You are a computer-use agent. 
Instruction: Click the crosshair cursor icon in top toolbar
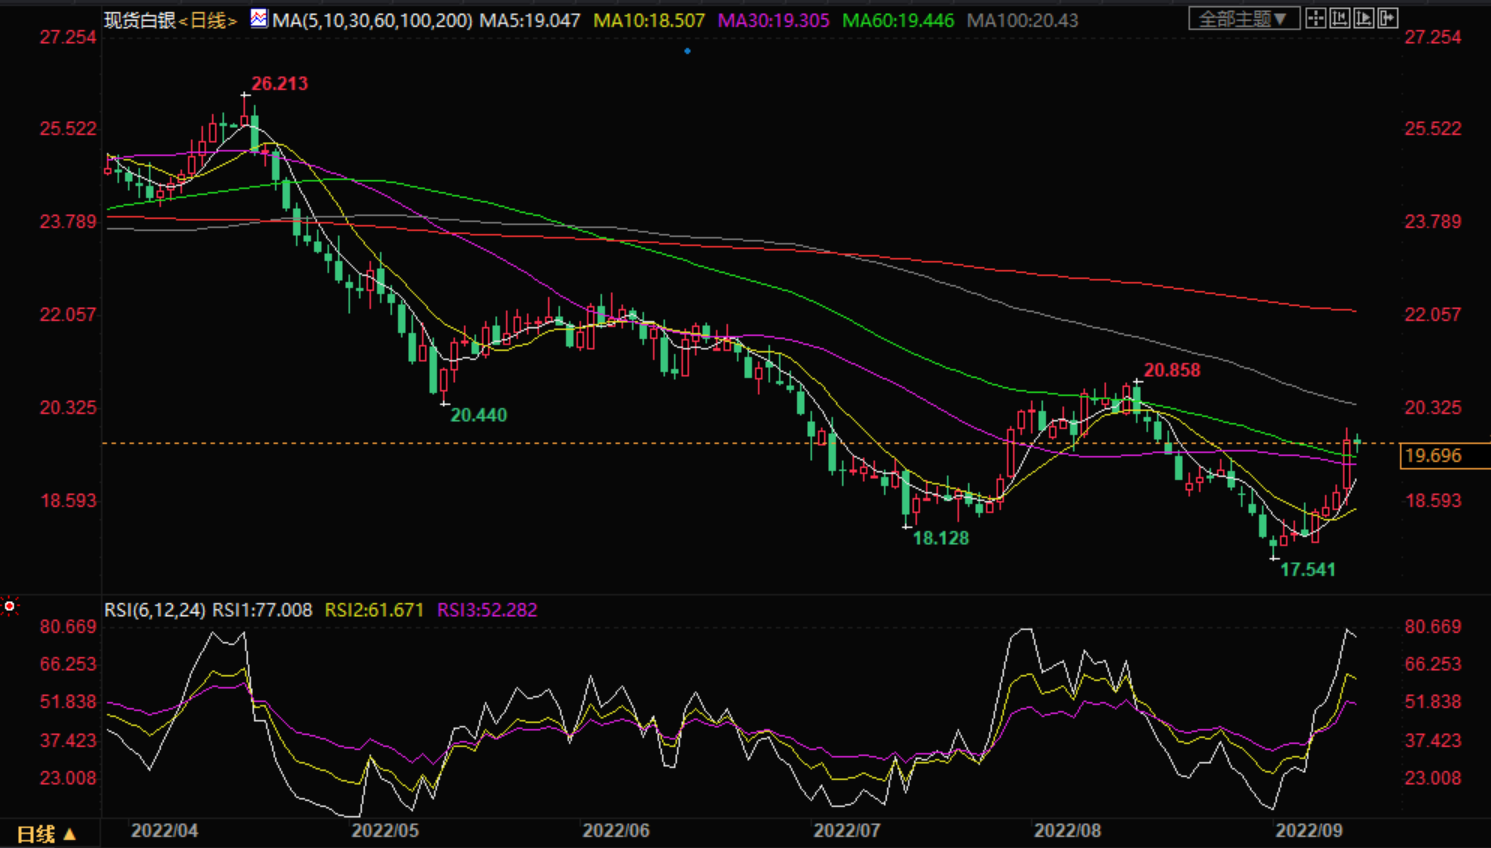click(x=1316, y=18)
